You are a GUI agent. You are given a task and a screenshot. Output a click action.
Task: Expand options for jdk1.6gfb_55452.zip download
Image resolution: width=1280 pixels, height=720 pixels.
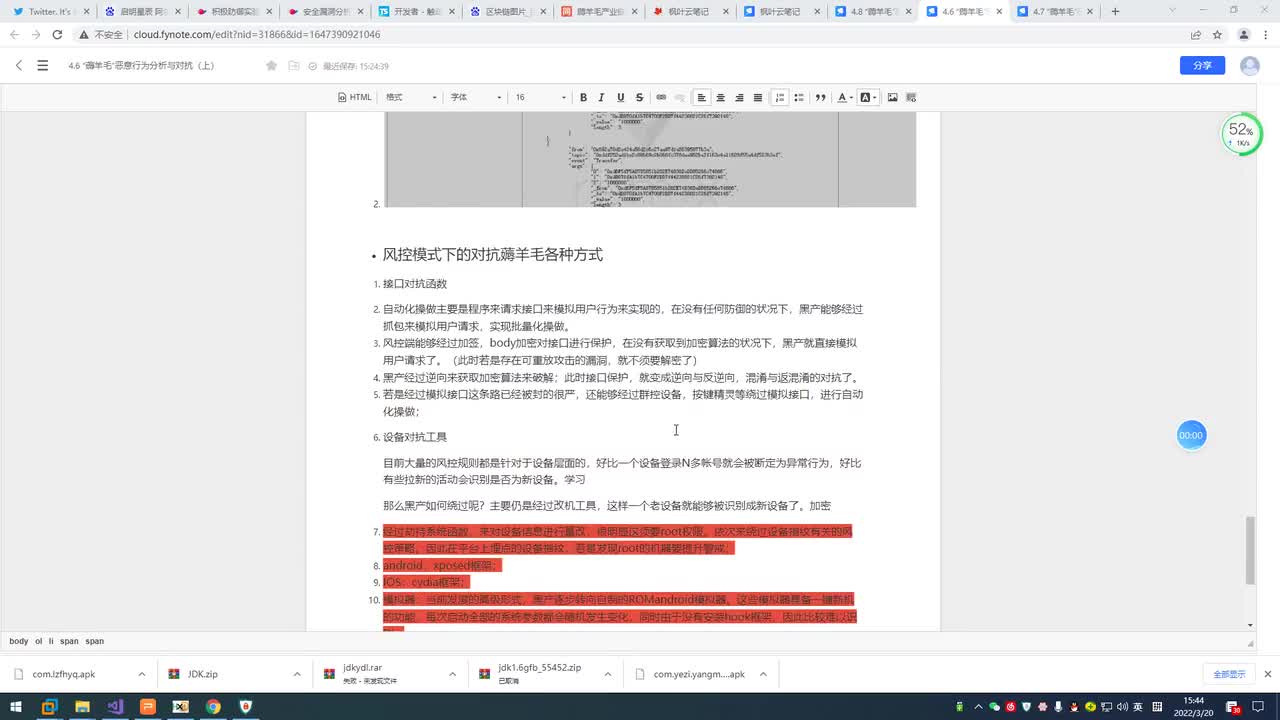click(x=607, y=674)
